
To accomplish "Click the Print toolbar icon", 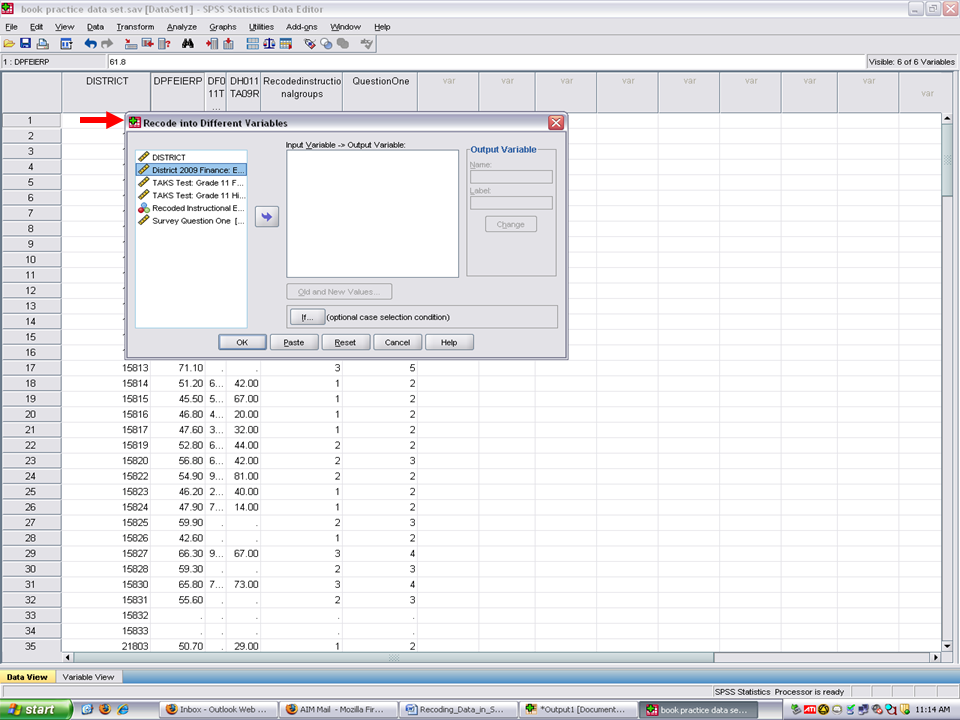I will (42, 44).
